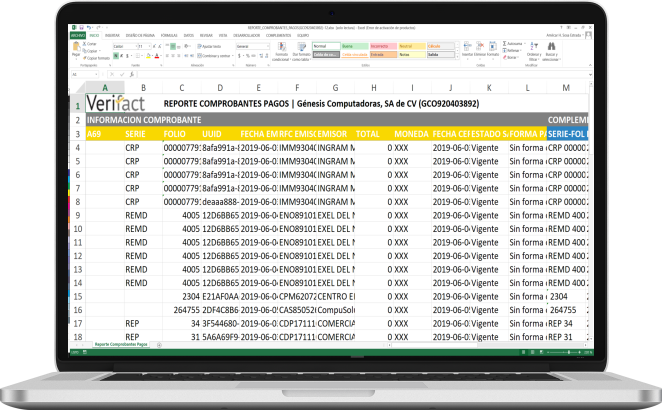The height and width of the screenshot is (410, 662).
Task: Switch to DISEÑO DE PÁGINA tab
Action: click(x=140, y=35)
